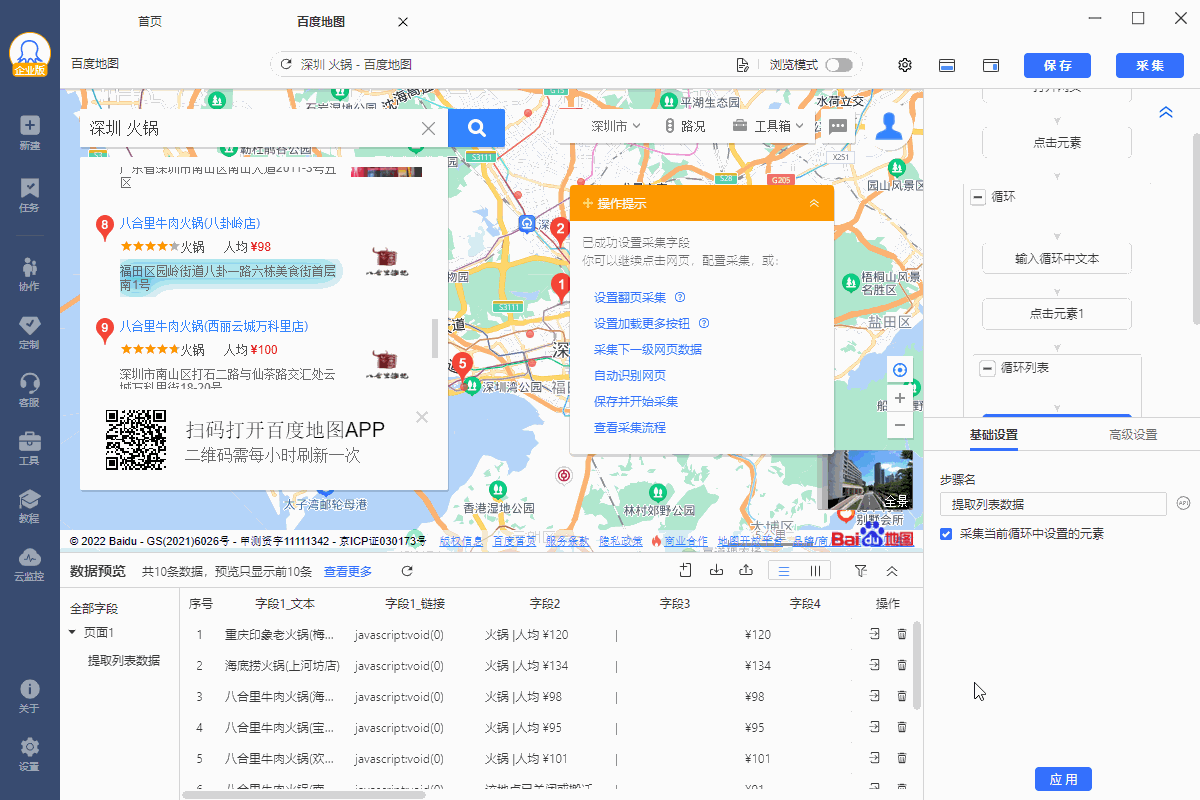Image resolution: width=1200 pixels, height=800 pixels.
Task: Open the 设置 sidebar icon
Action: (x=29, y=754)
